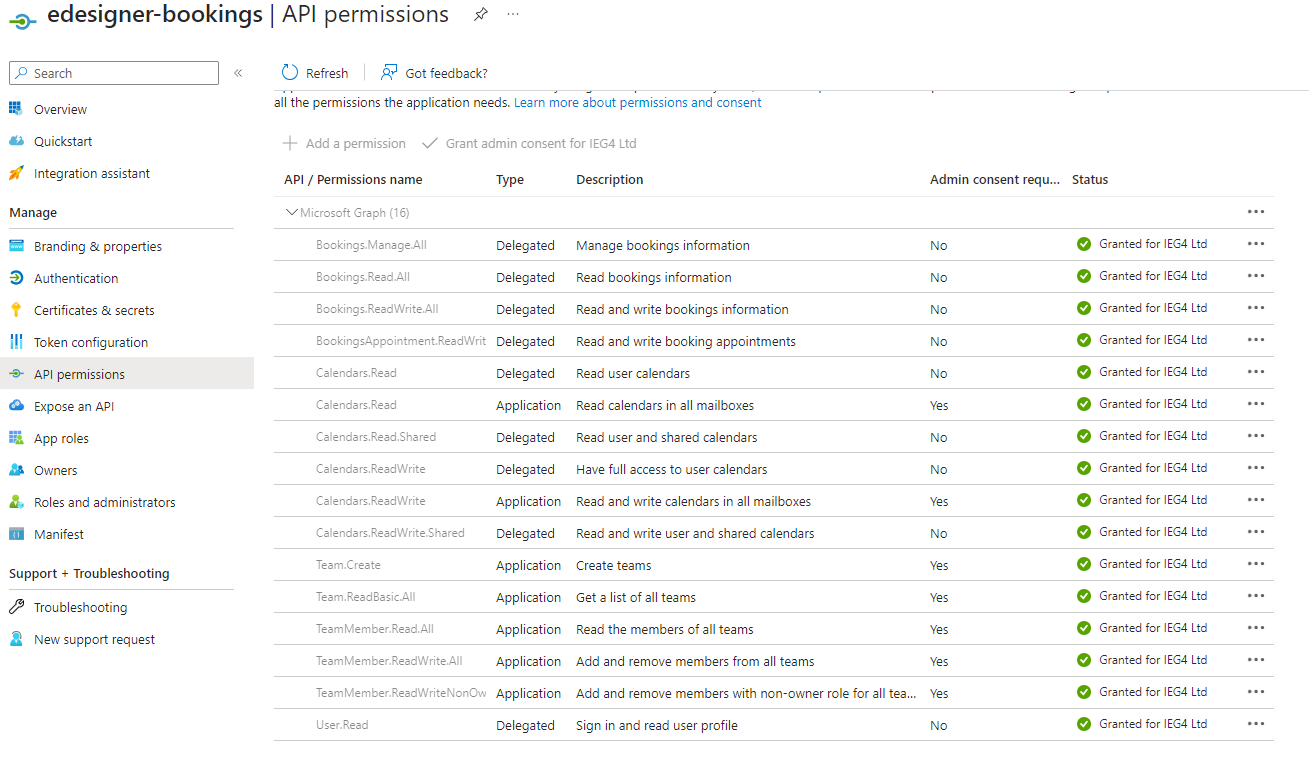The height and width of the screenshot is (770, 1309).
Task: Focus the sidebar Search input field
Action: 120,73
